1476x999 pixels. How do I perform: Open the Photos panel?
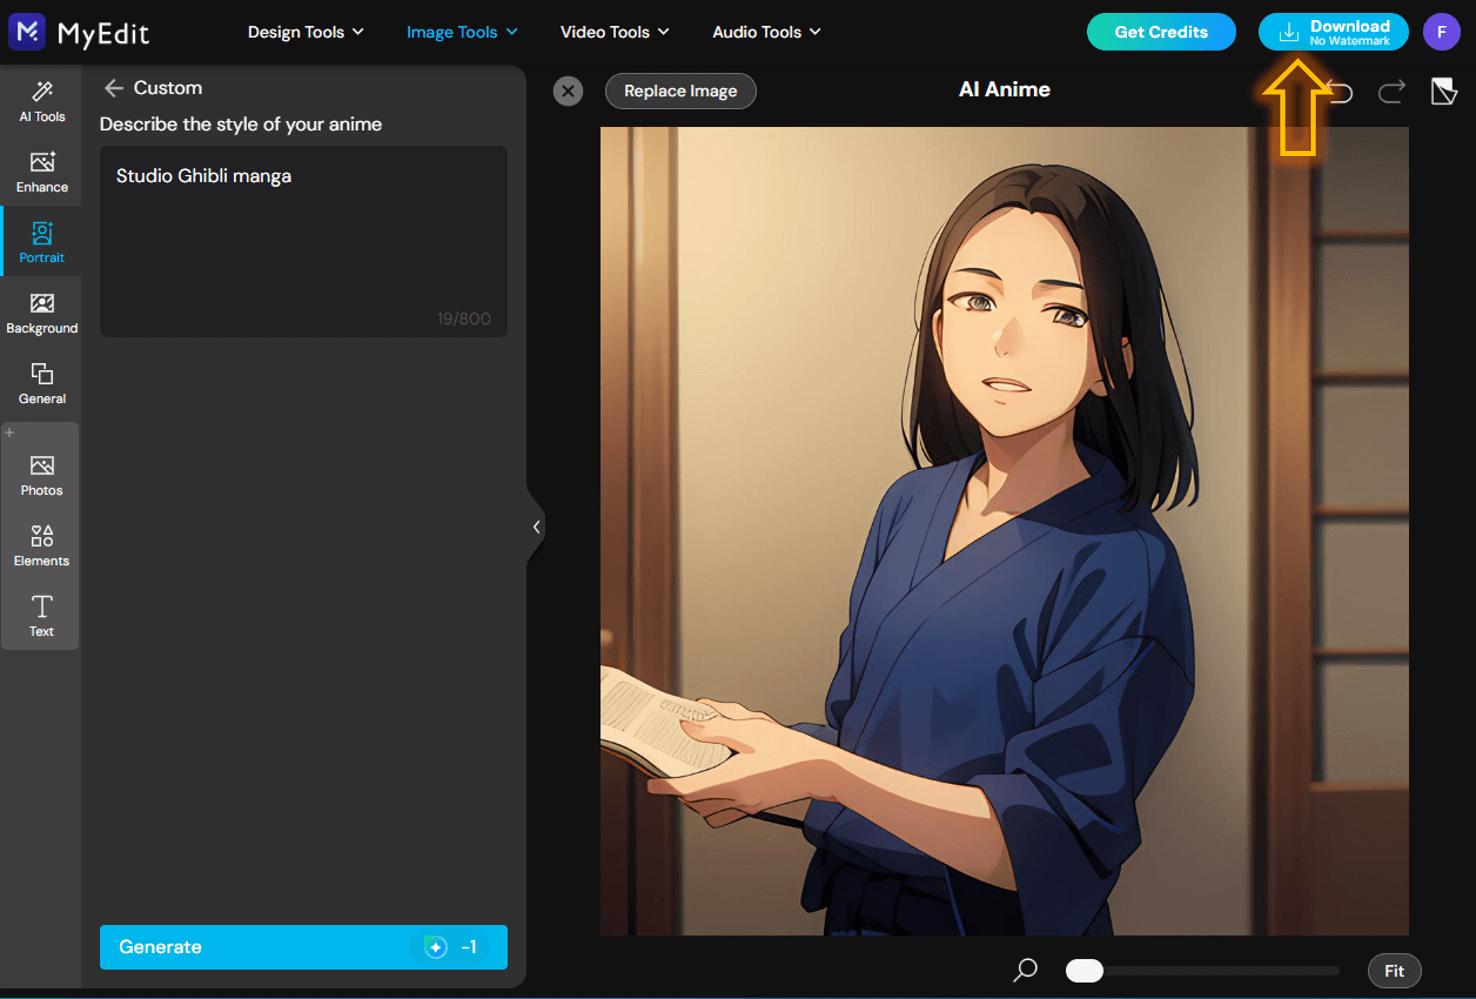tap(41, 474)
